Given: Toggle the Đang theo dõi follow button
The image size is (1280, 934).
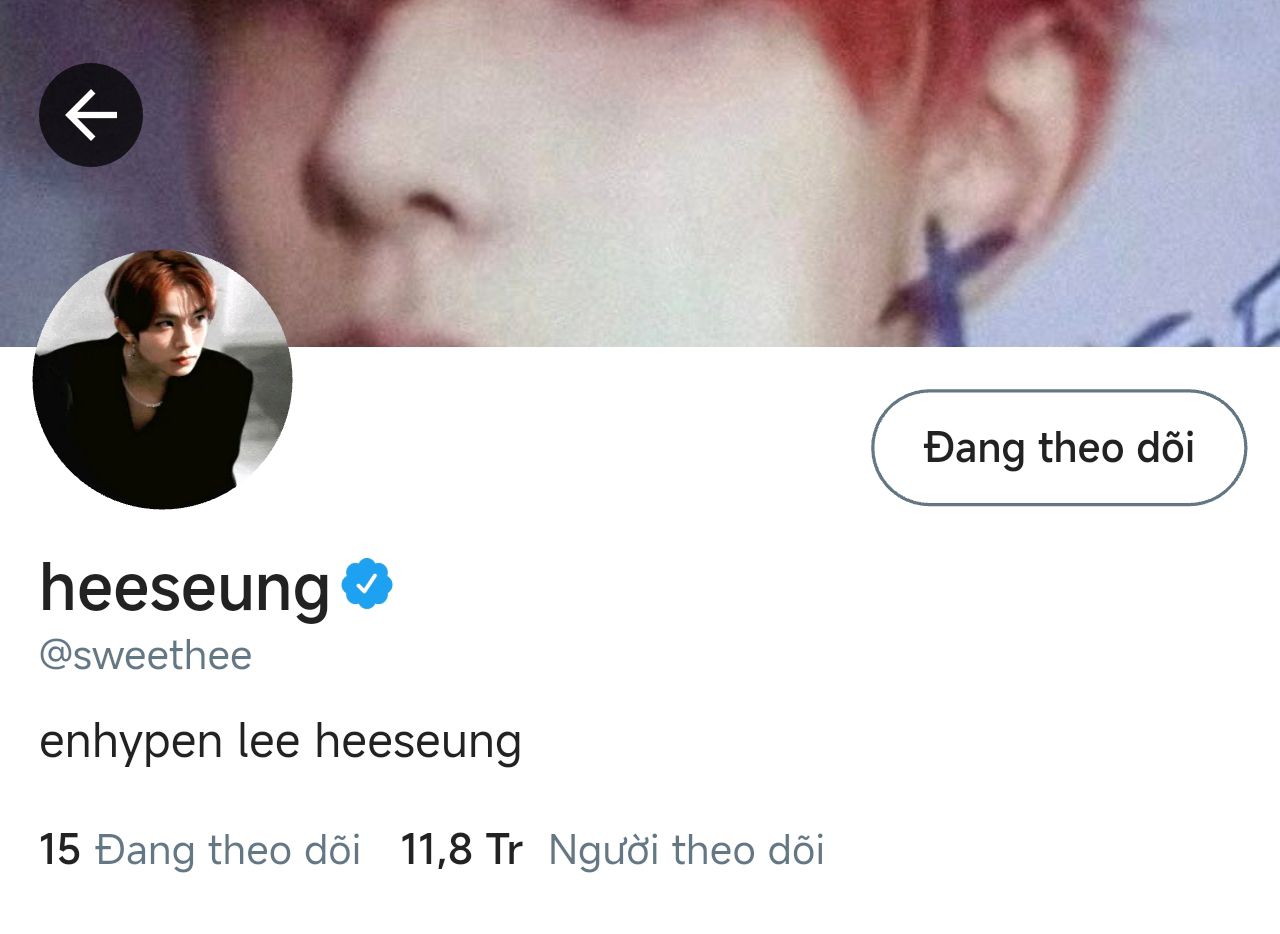Looking at the screenshot, I should pyautogui.click(x=1059, y=447).
